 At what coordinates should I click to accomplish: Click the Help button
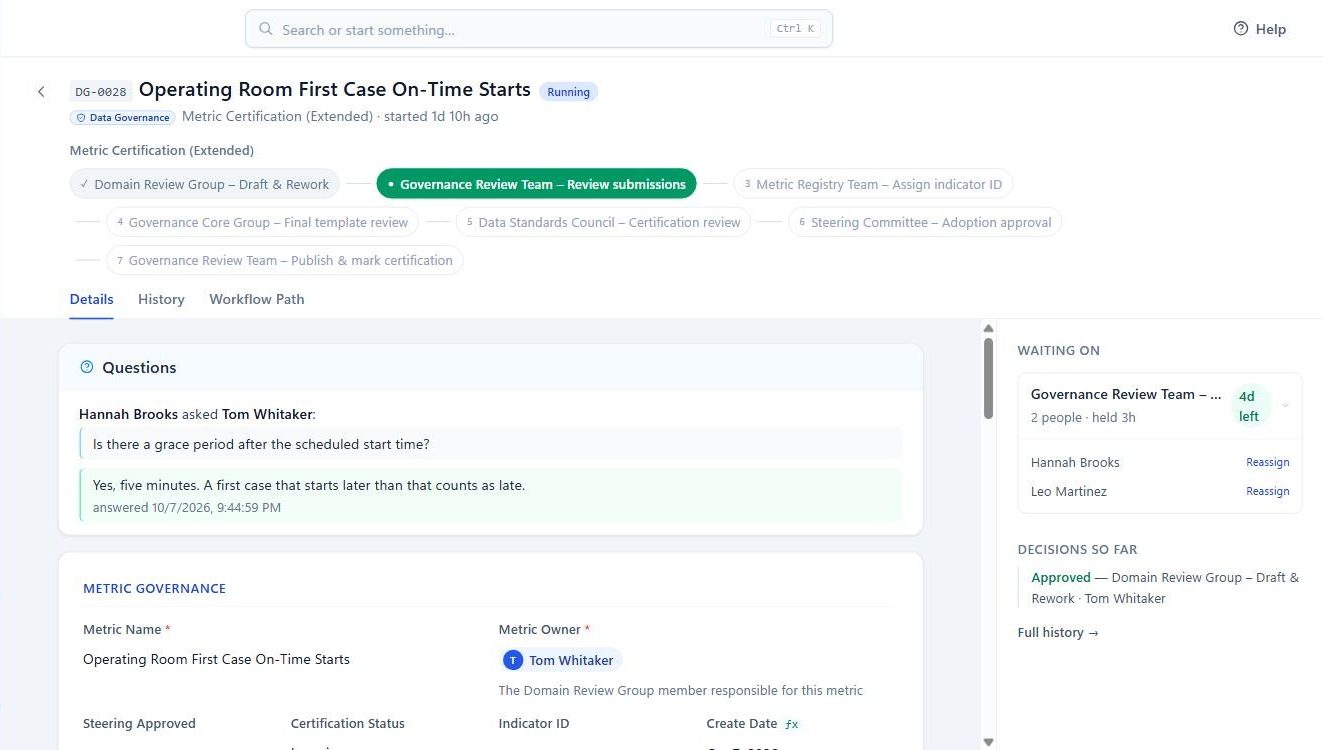click(x=1259, y=29)
